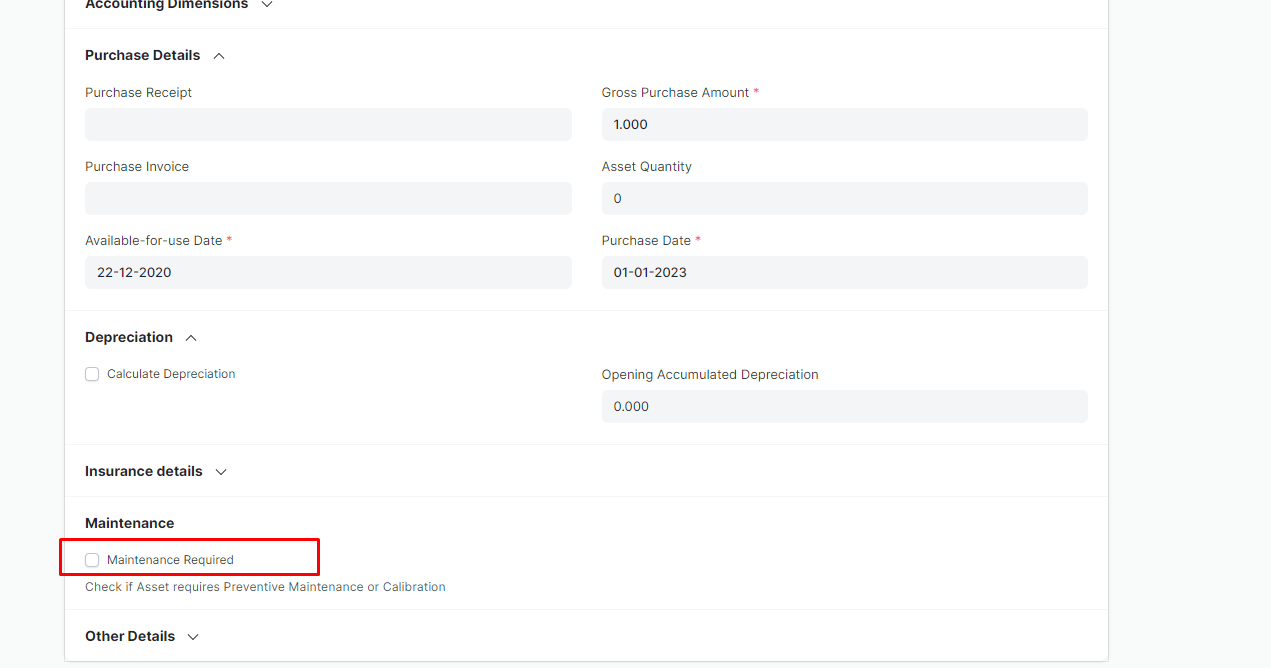Click the chevron beside Accounting Dimensions
1271x668 pixels.
pyautogui.click(x=266, y=5)
